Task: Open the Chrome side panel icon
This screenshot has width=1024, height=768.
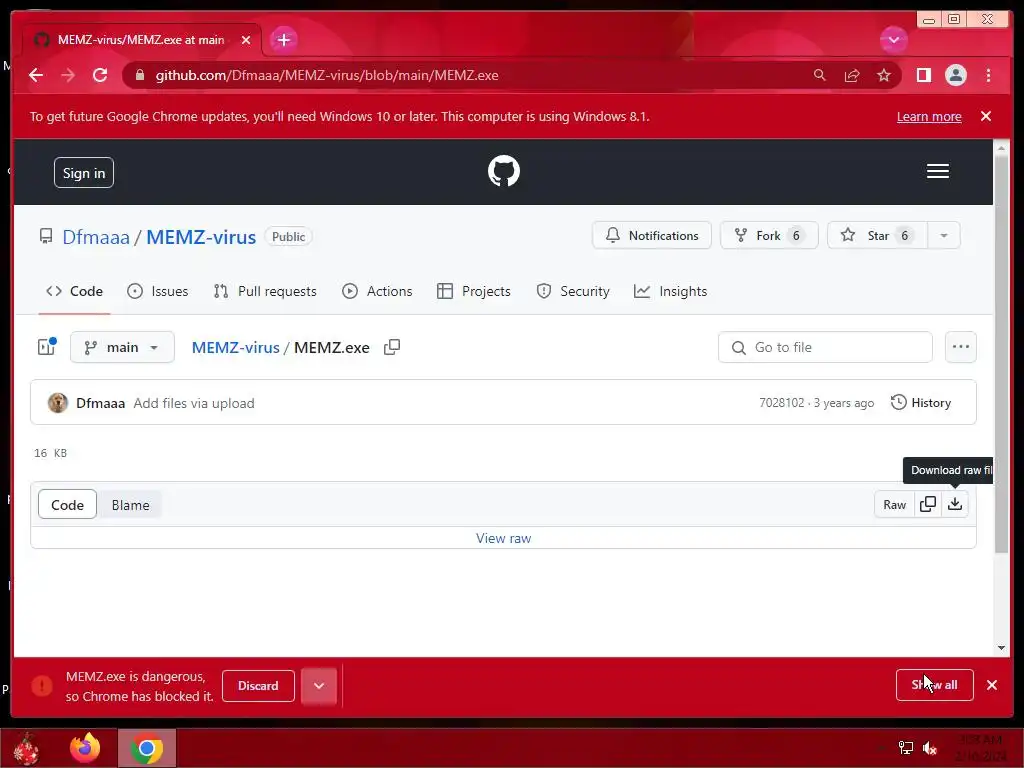Action: click(923, 75)
